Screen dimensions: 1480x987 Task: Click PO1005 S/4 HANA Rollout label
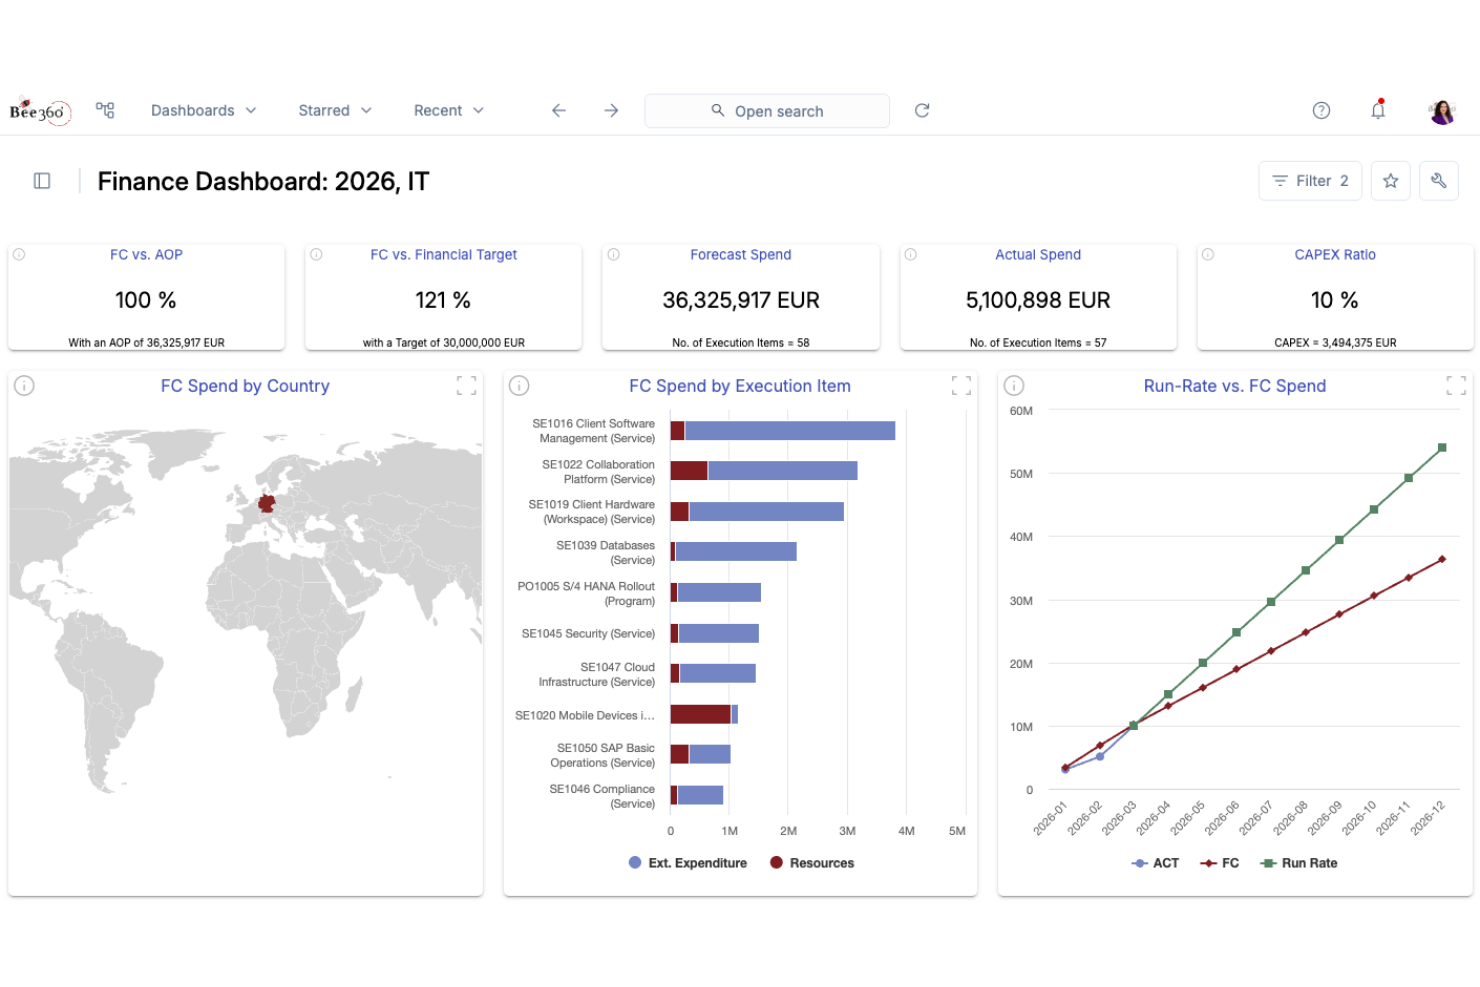click(586, 594)
